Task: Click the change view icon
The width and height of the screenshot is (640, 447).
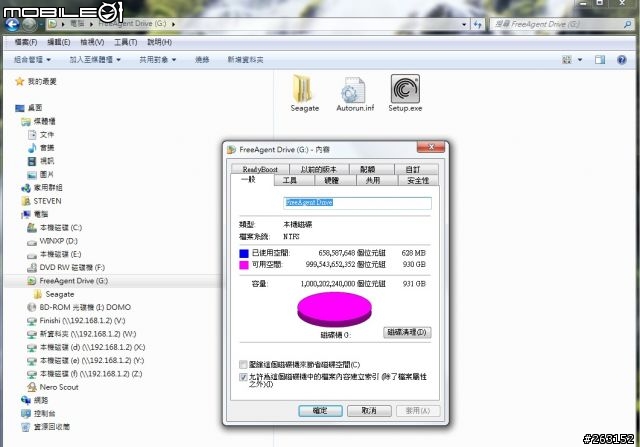Action: (x=567, y=60)
